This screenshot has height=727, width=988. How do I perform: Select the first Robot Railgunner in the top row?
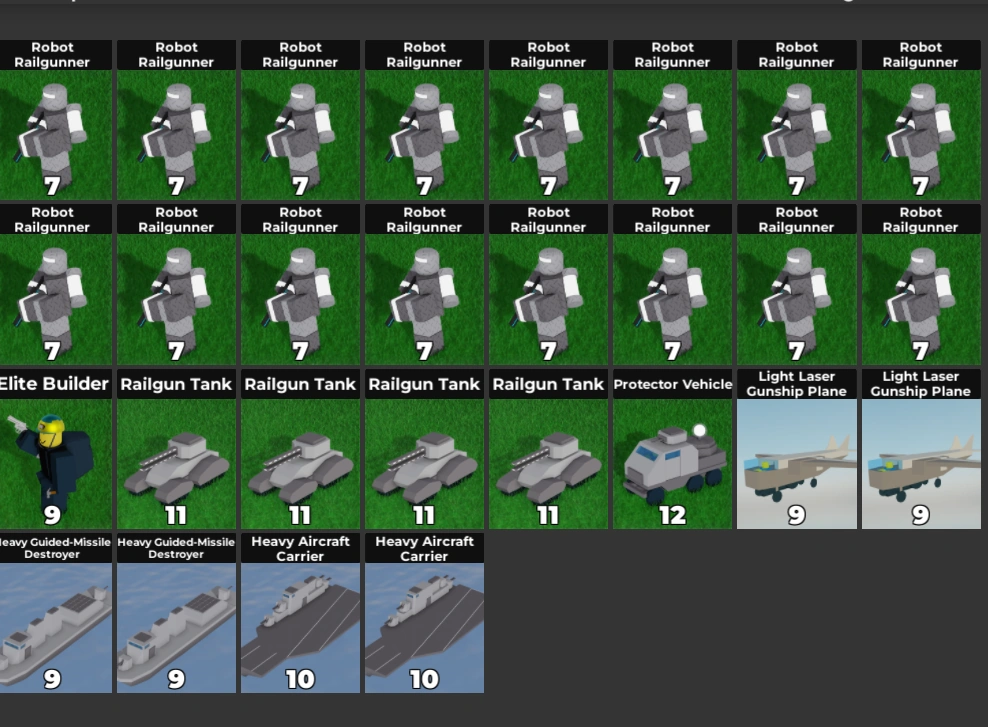pyautogui.click(x=55, y=120)
